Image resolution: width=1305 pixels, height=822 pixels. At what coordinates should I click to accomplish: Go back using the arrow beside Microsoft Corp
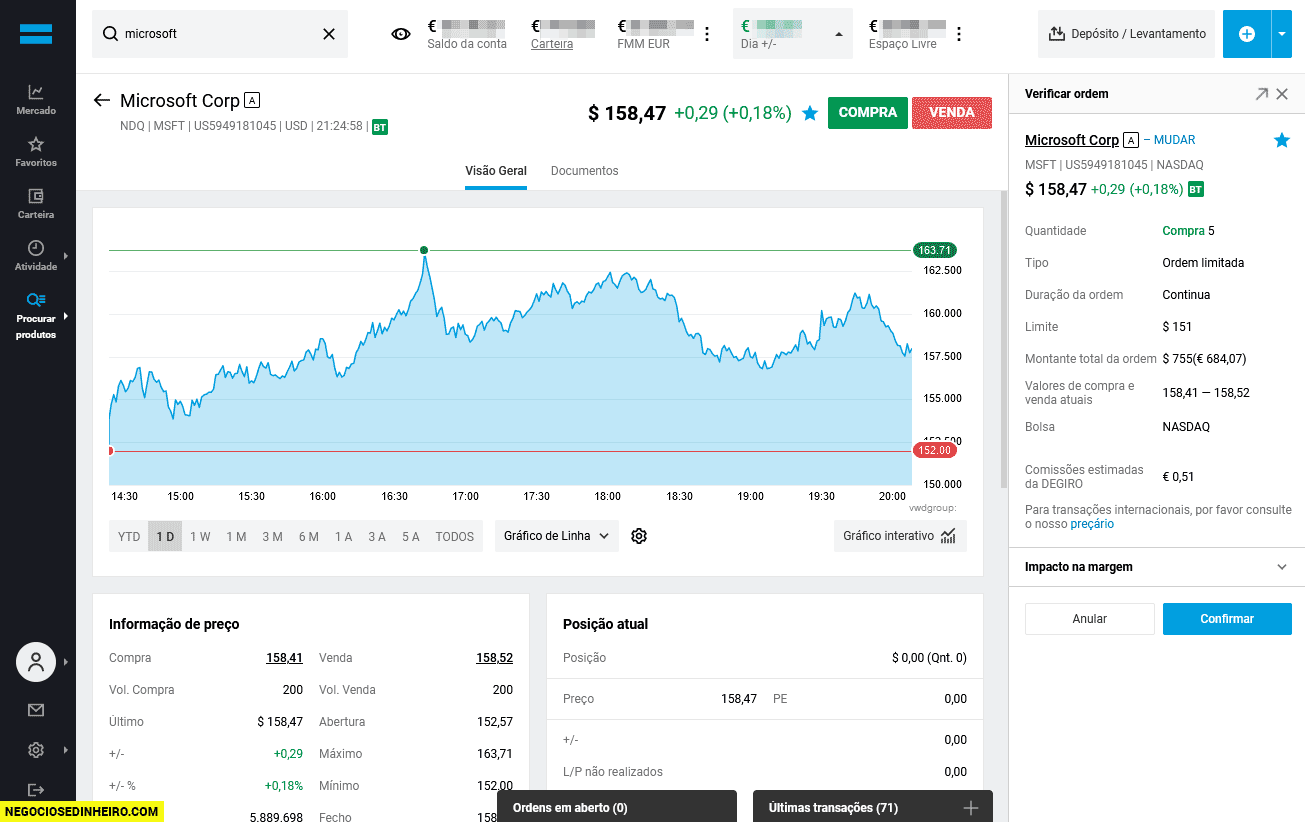click(101, 100)
